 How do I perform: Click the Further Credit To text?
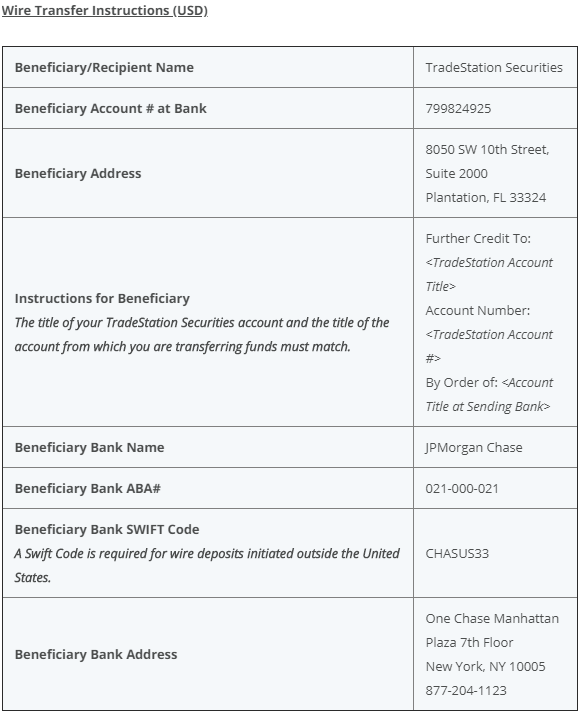pyautogui.click(x=478, y=238)
